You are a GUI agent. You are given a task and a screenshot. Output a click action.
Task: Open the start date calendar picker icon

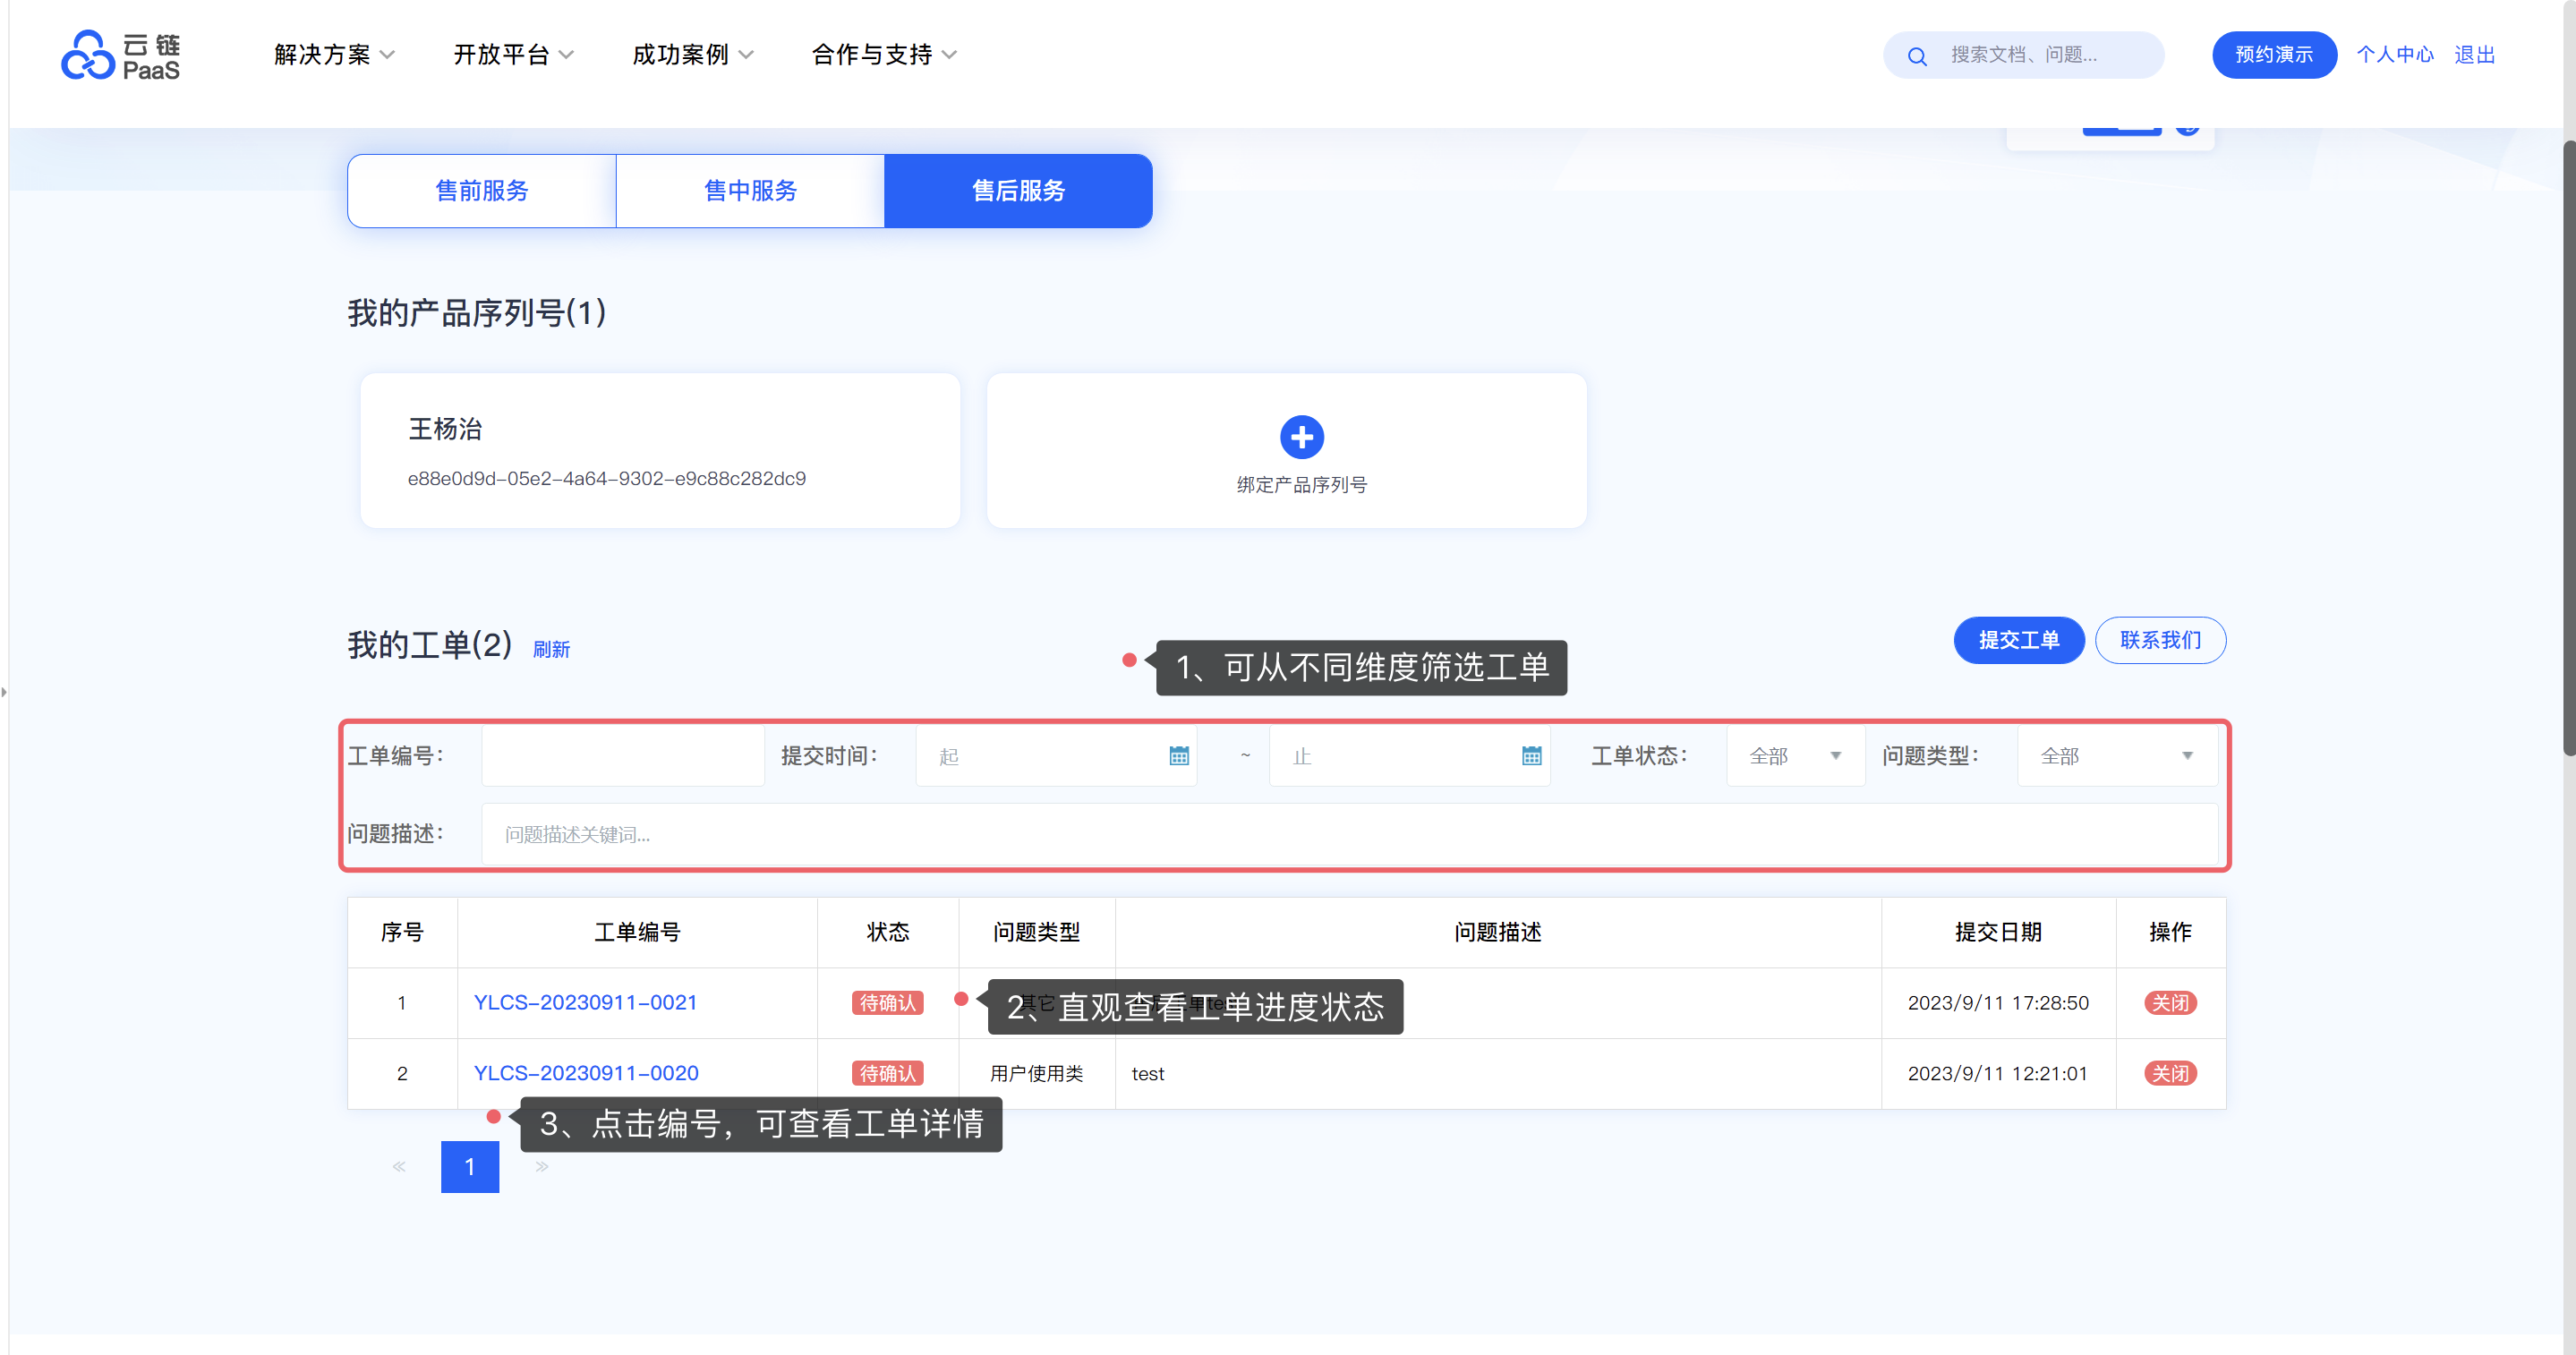[x=1179, y=756]
